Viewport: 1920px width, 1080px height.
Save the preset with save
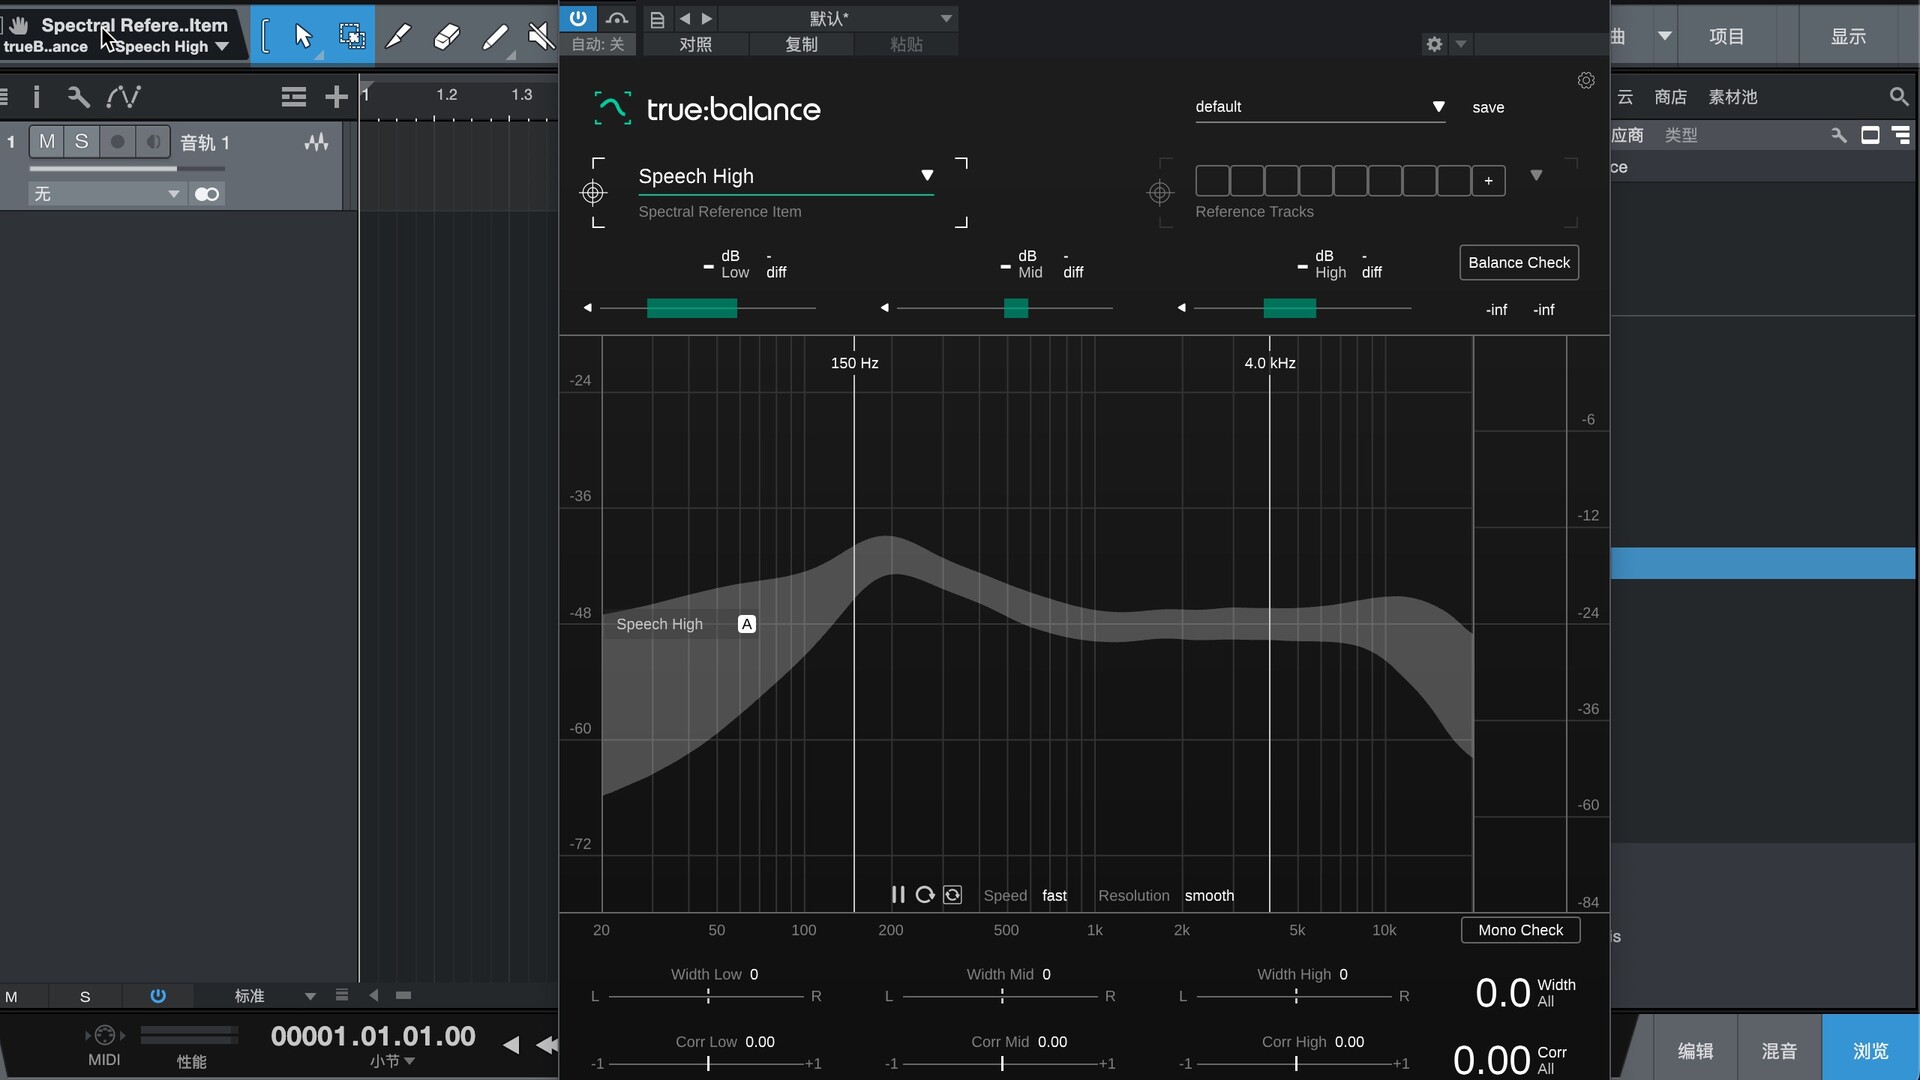[x=1488, y=107]
